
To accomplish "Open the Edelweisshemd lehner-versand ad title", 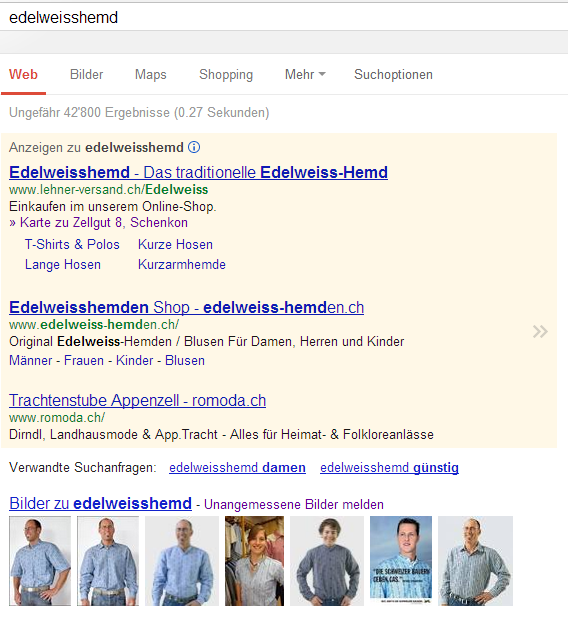I will (198, 172).
